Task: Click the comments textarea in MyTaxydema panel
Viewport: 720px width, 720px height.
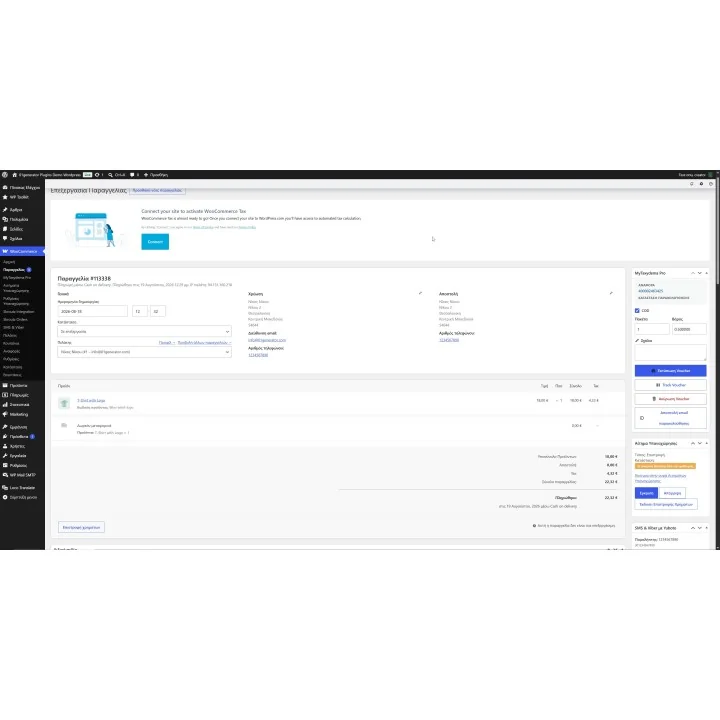Action: coord(670,353)
